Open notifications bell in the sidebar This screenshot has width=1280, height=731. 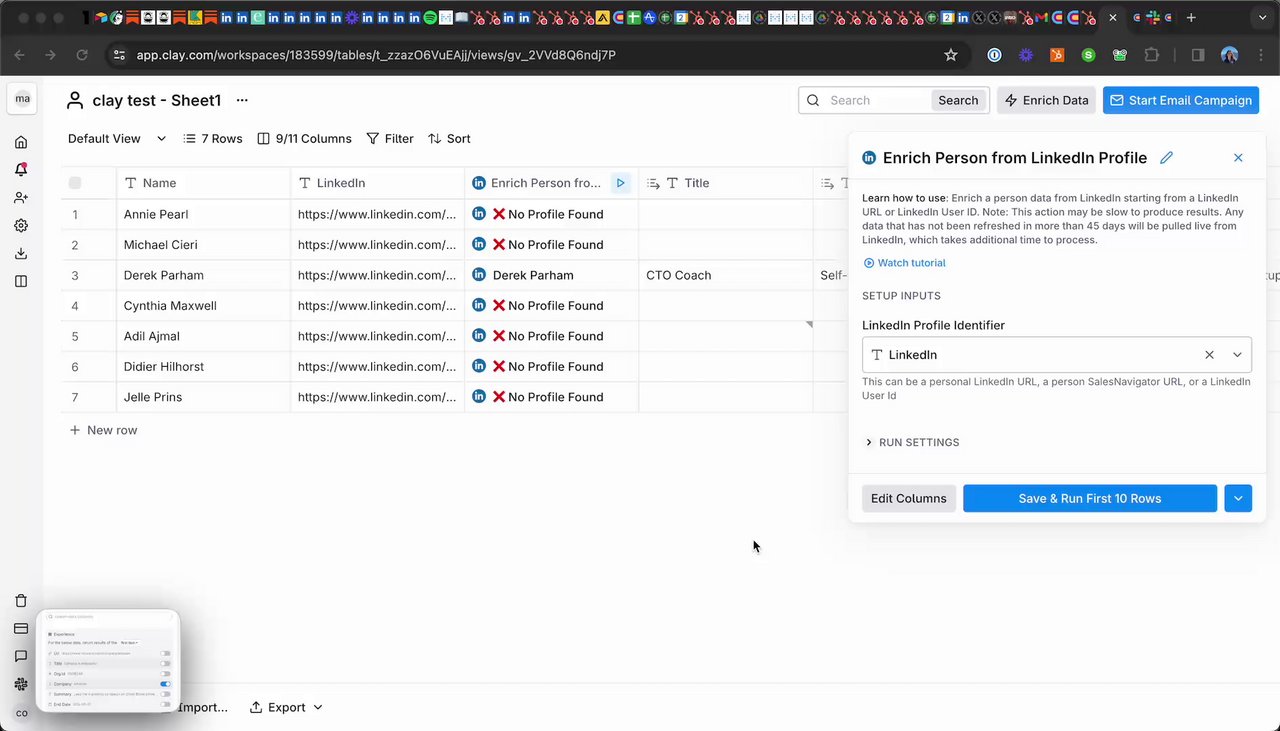(x=21, y=170)
